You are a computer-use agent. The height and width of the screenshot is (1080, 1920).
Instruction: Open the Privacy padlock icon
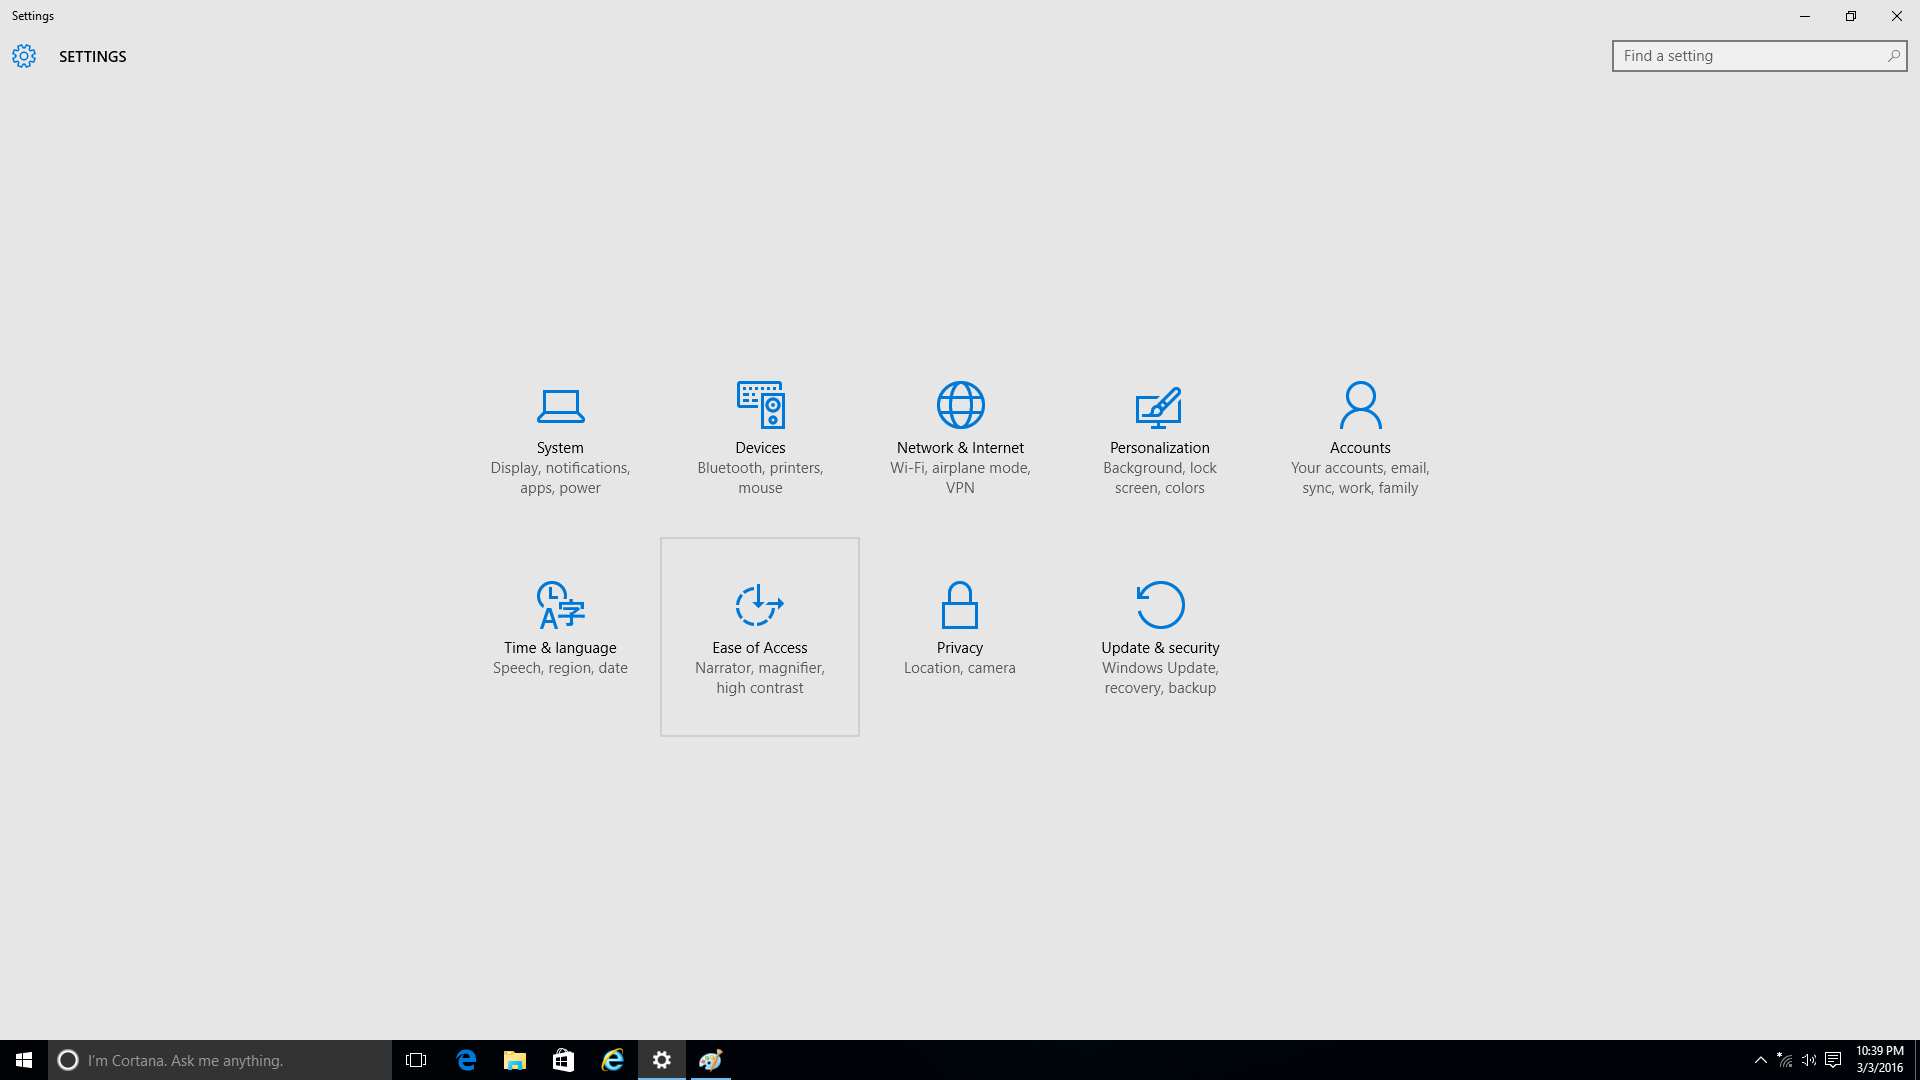pos(959,605)
